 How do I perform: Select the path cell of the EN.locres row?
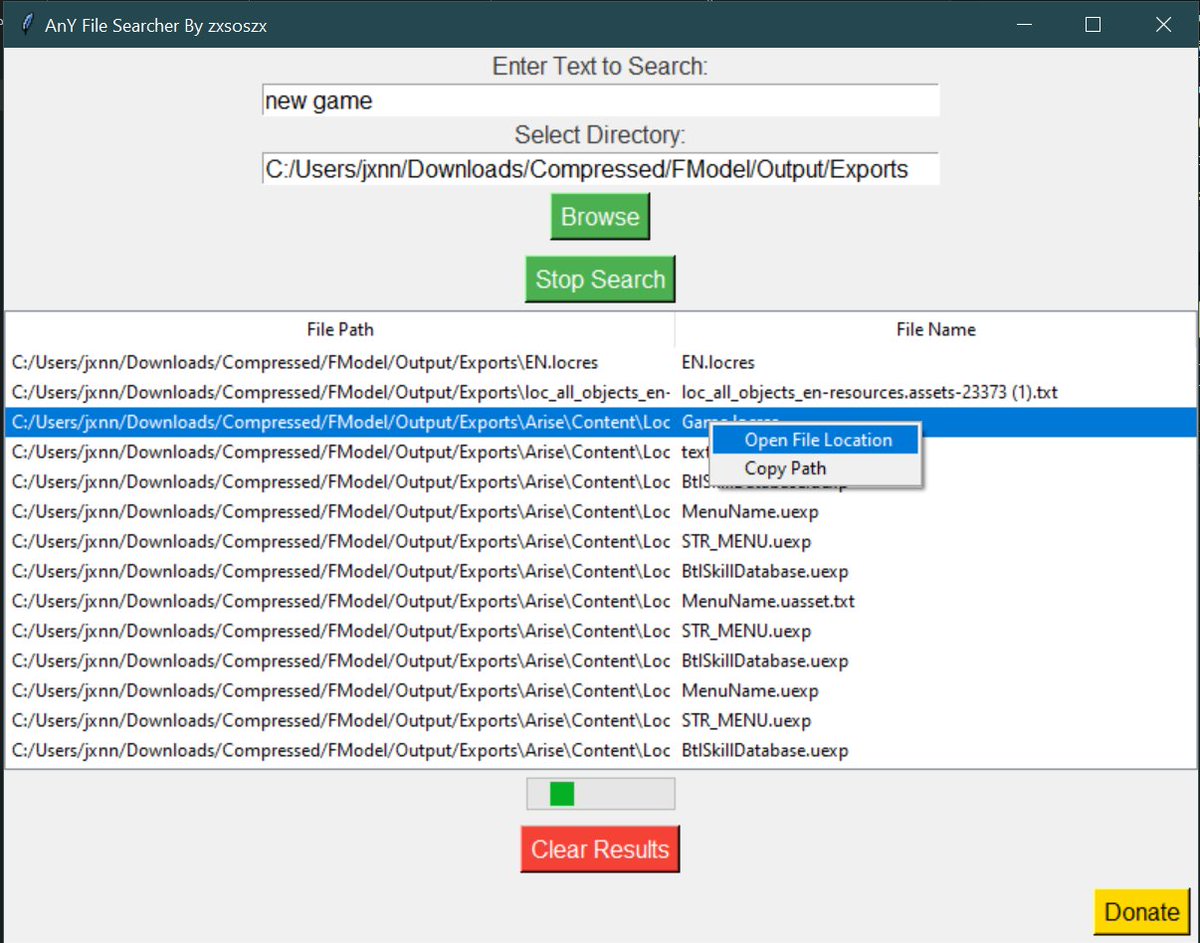340,362
